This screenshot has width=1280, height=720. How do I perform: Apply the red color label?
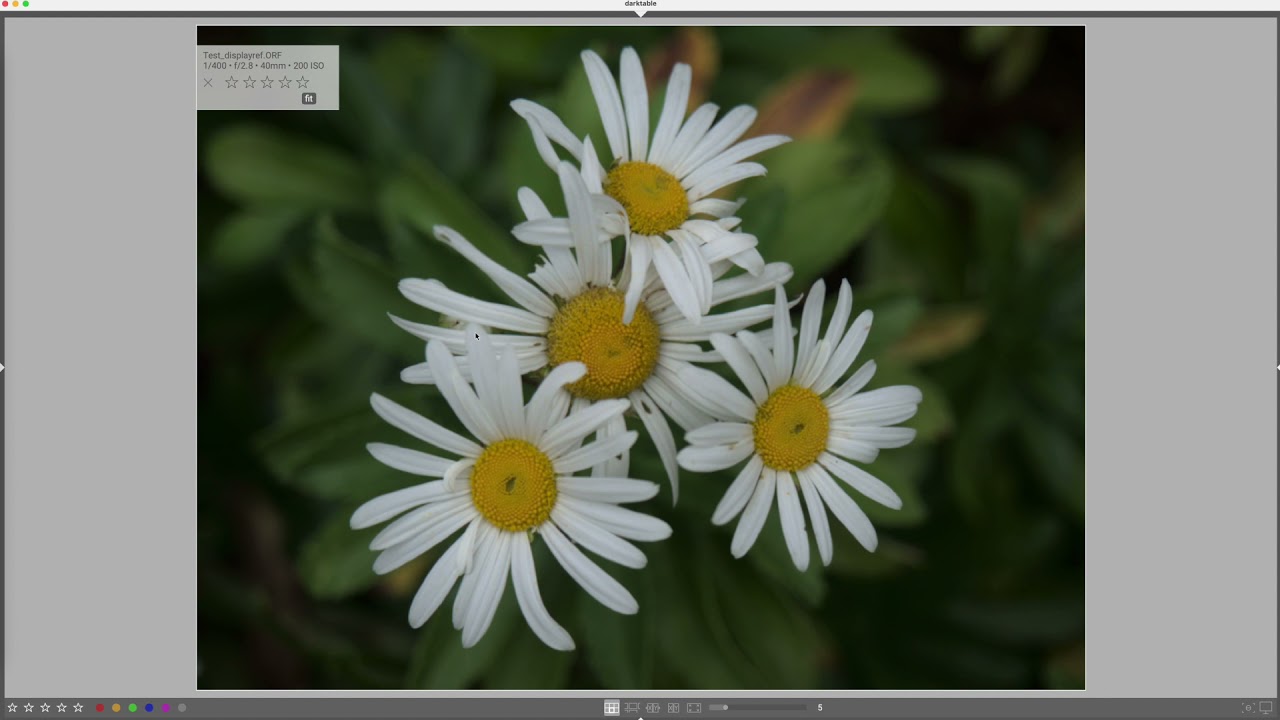tap(100, 708)
